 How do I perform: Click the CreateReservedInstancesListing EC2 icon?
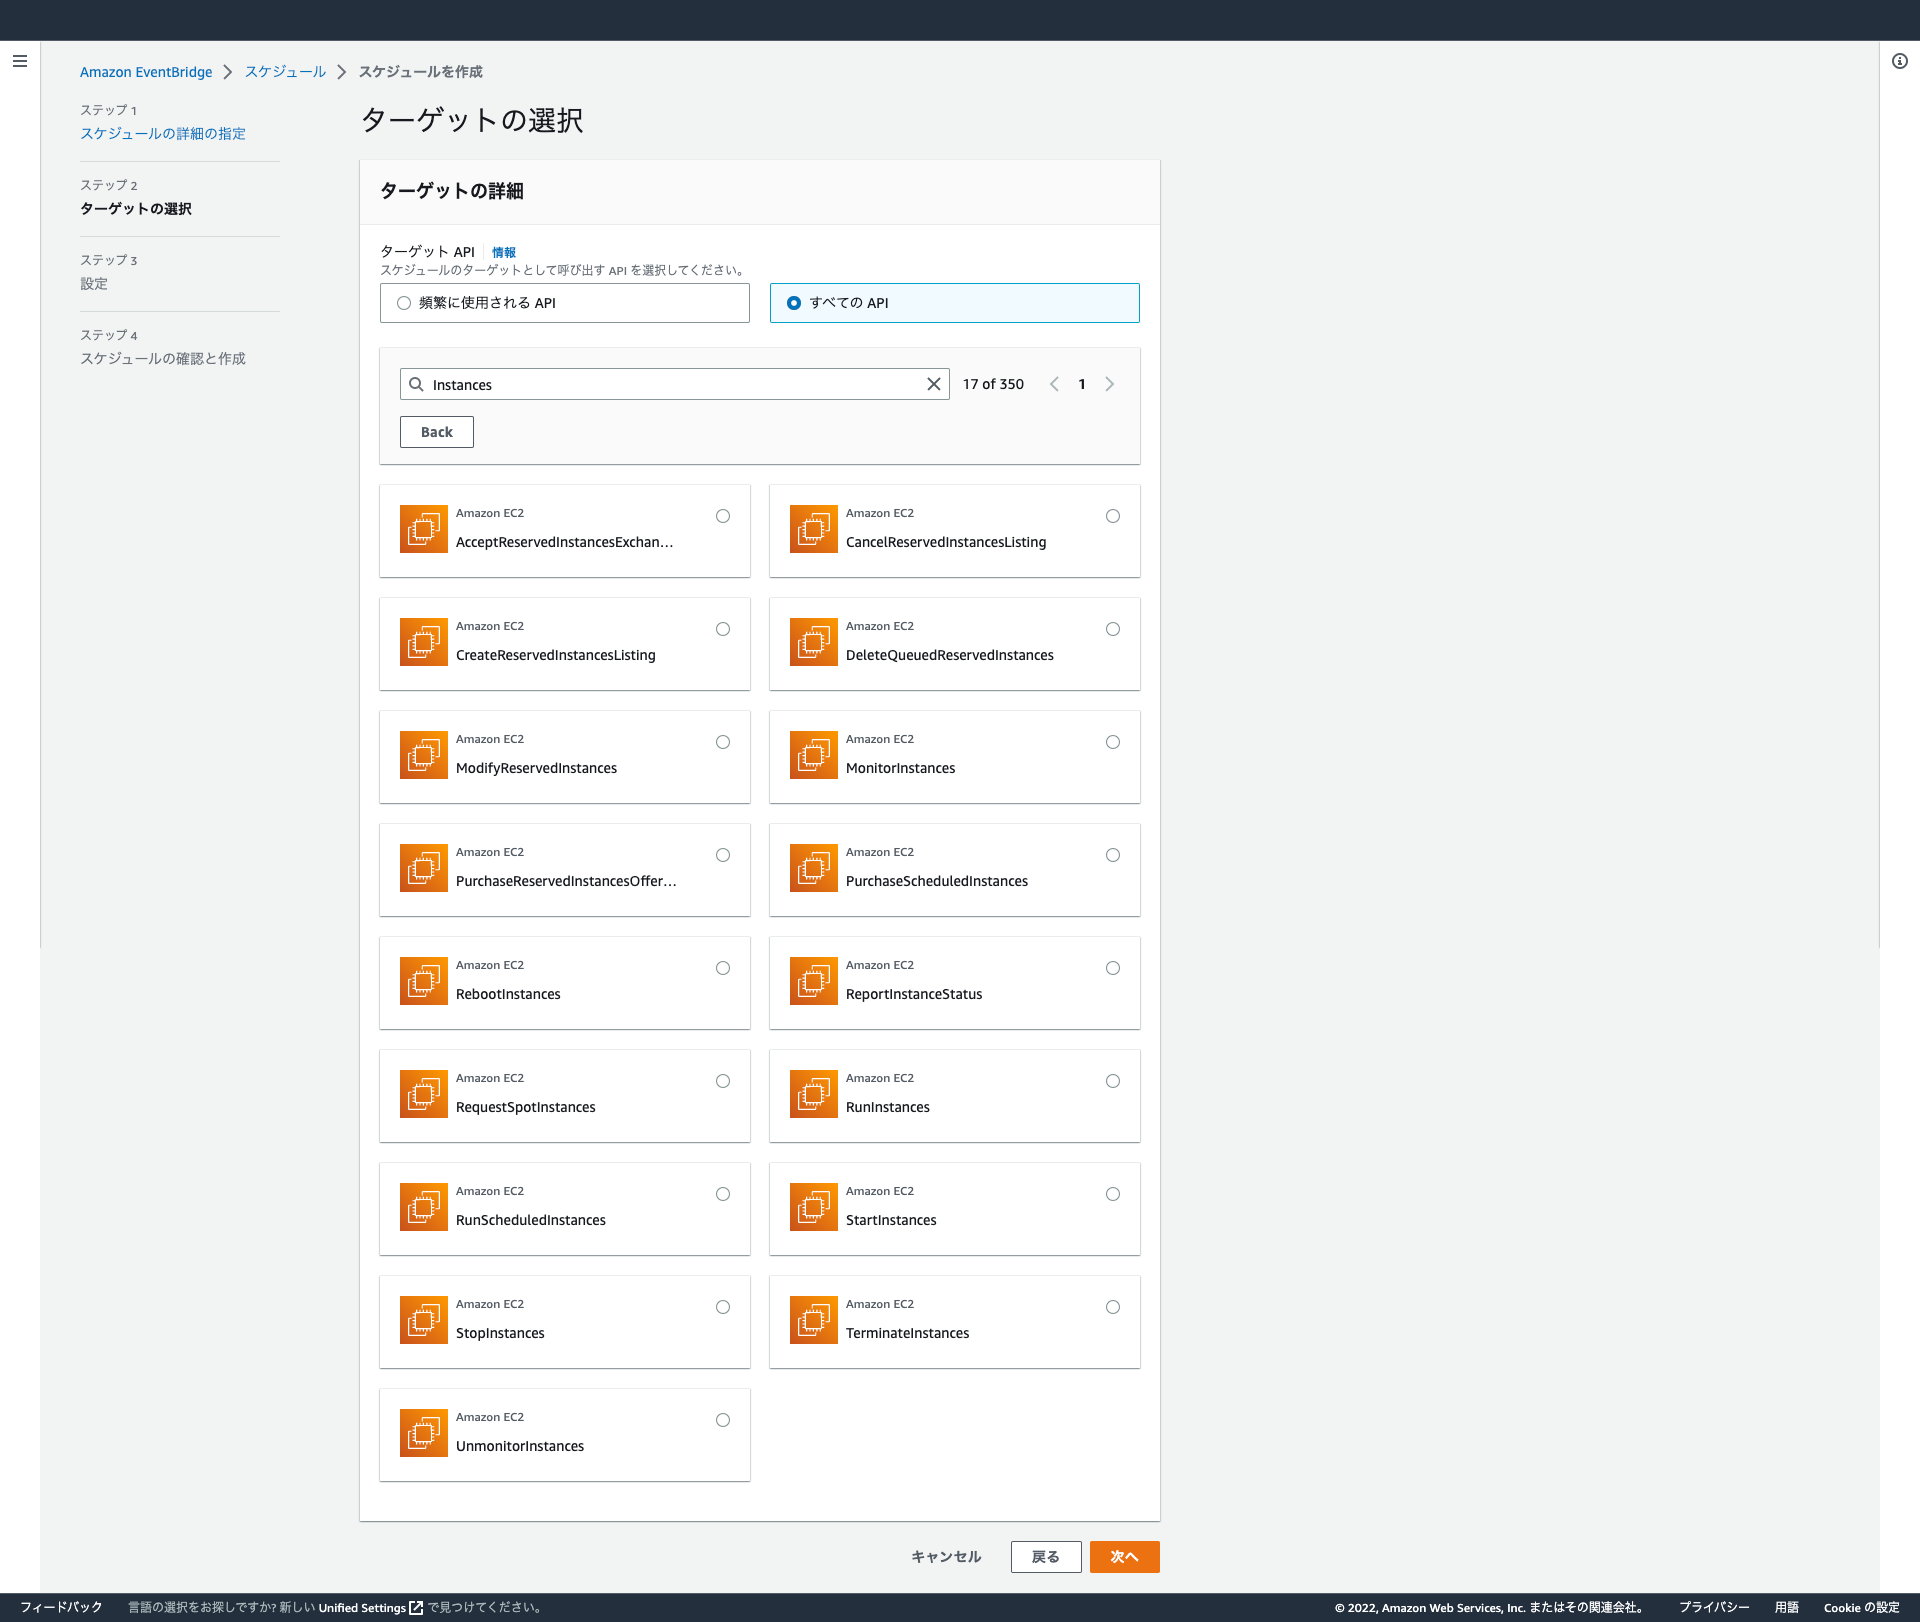pos(424,642)
